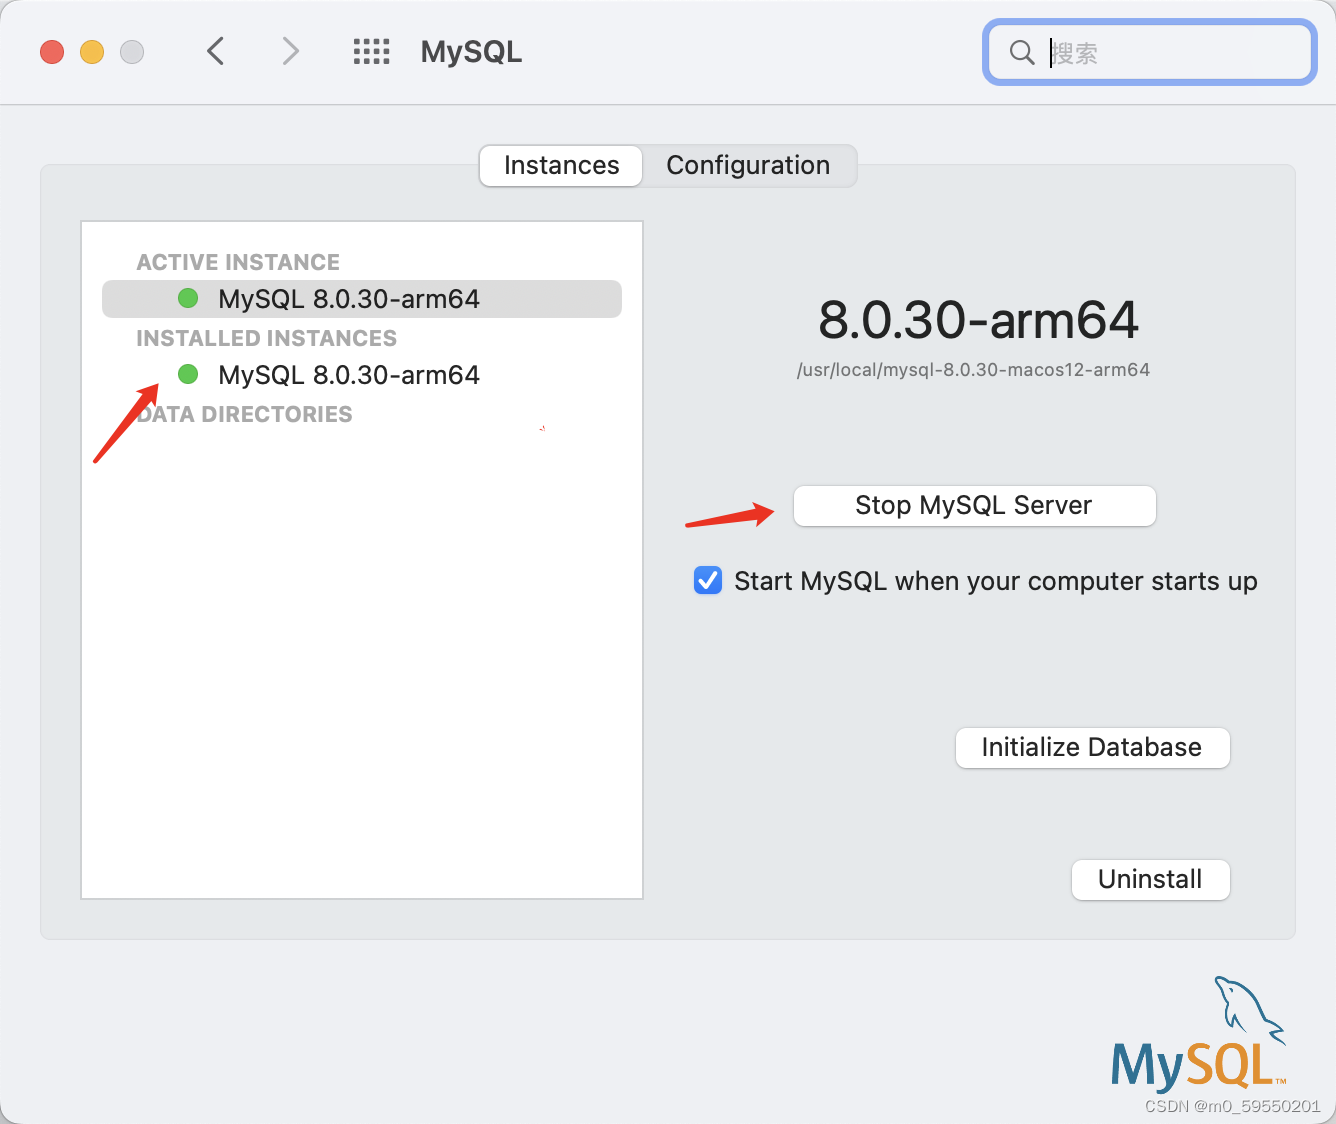Select MySQL 8.0.30-arm64 under Installed Instances

[348, 374]
